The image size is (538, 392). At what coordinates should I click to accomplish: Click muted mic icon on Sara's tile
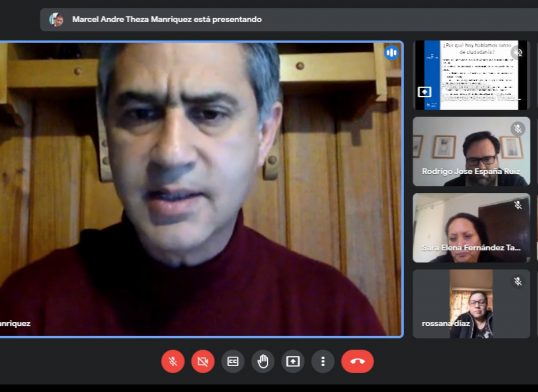(x=518, y=205)
